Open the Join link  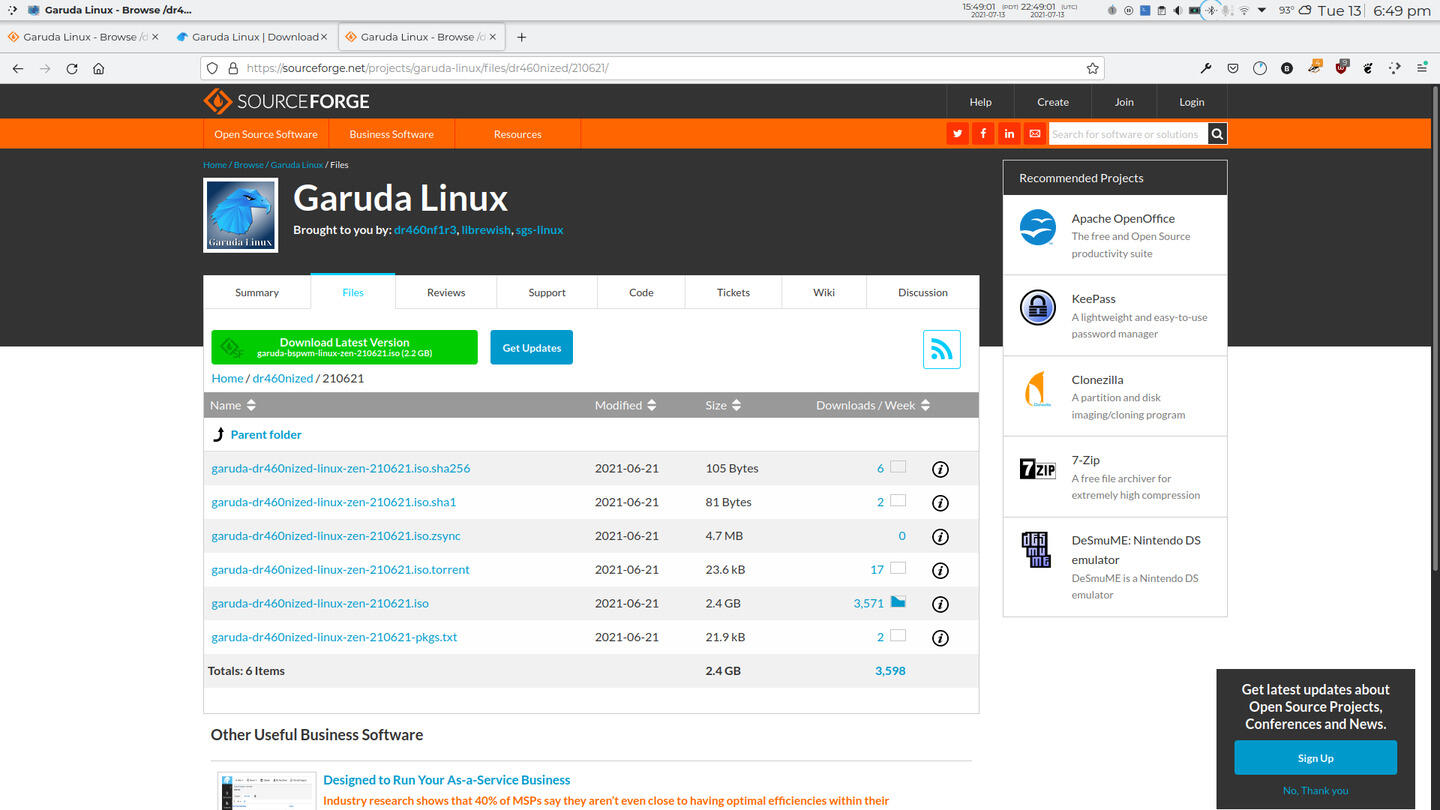[x=1124, y=102]
